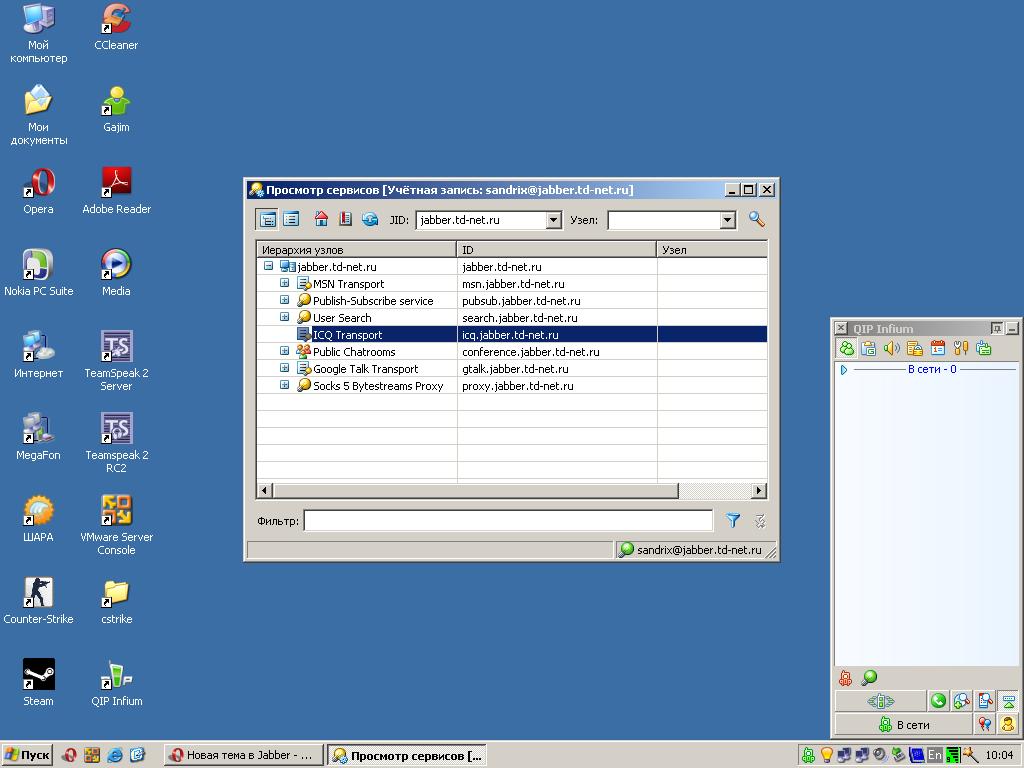Open the QIP padlock privacy icon

tap(914, 348)
